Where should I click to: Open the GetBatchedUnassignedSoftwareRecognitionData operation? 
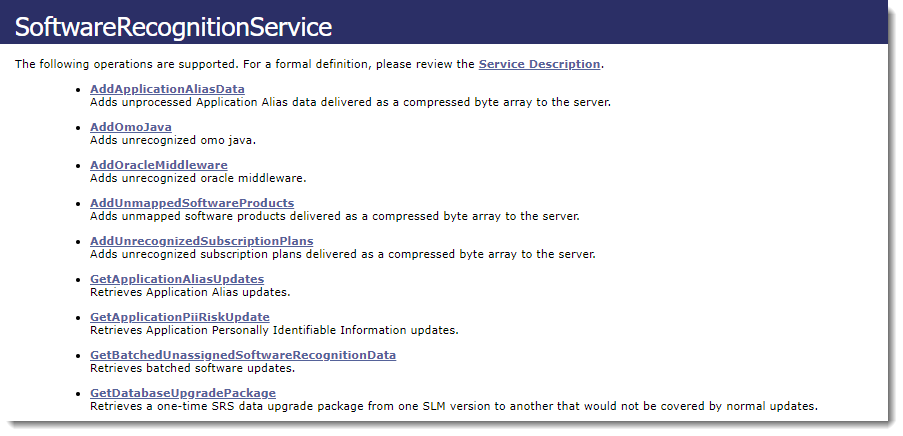click(x=242, y=355)
